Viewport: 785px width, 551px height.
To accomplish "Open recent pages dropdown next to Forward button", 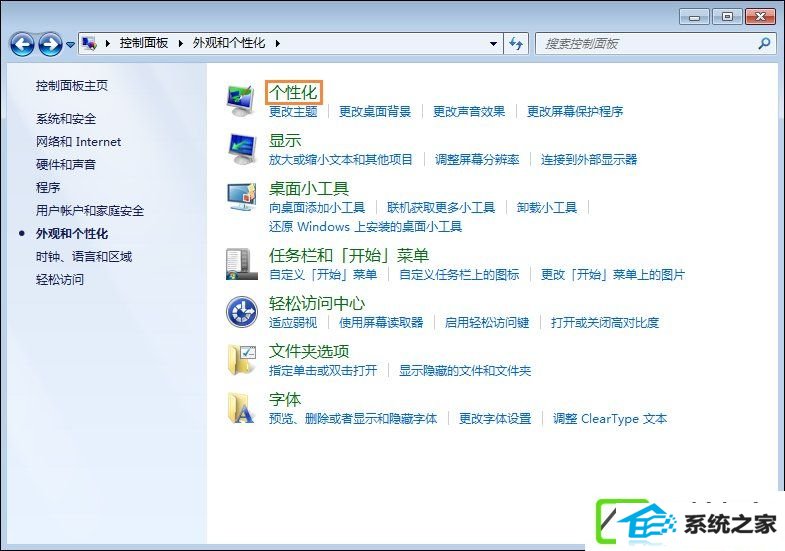I will click(71, 45).
